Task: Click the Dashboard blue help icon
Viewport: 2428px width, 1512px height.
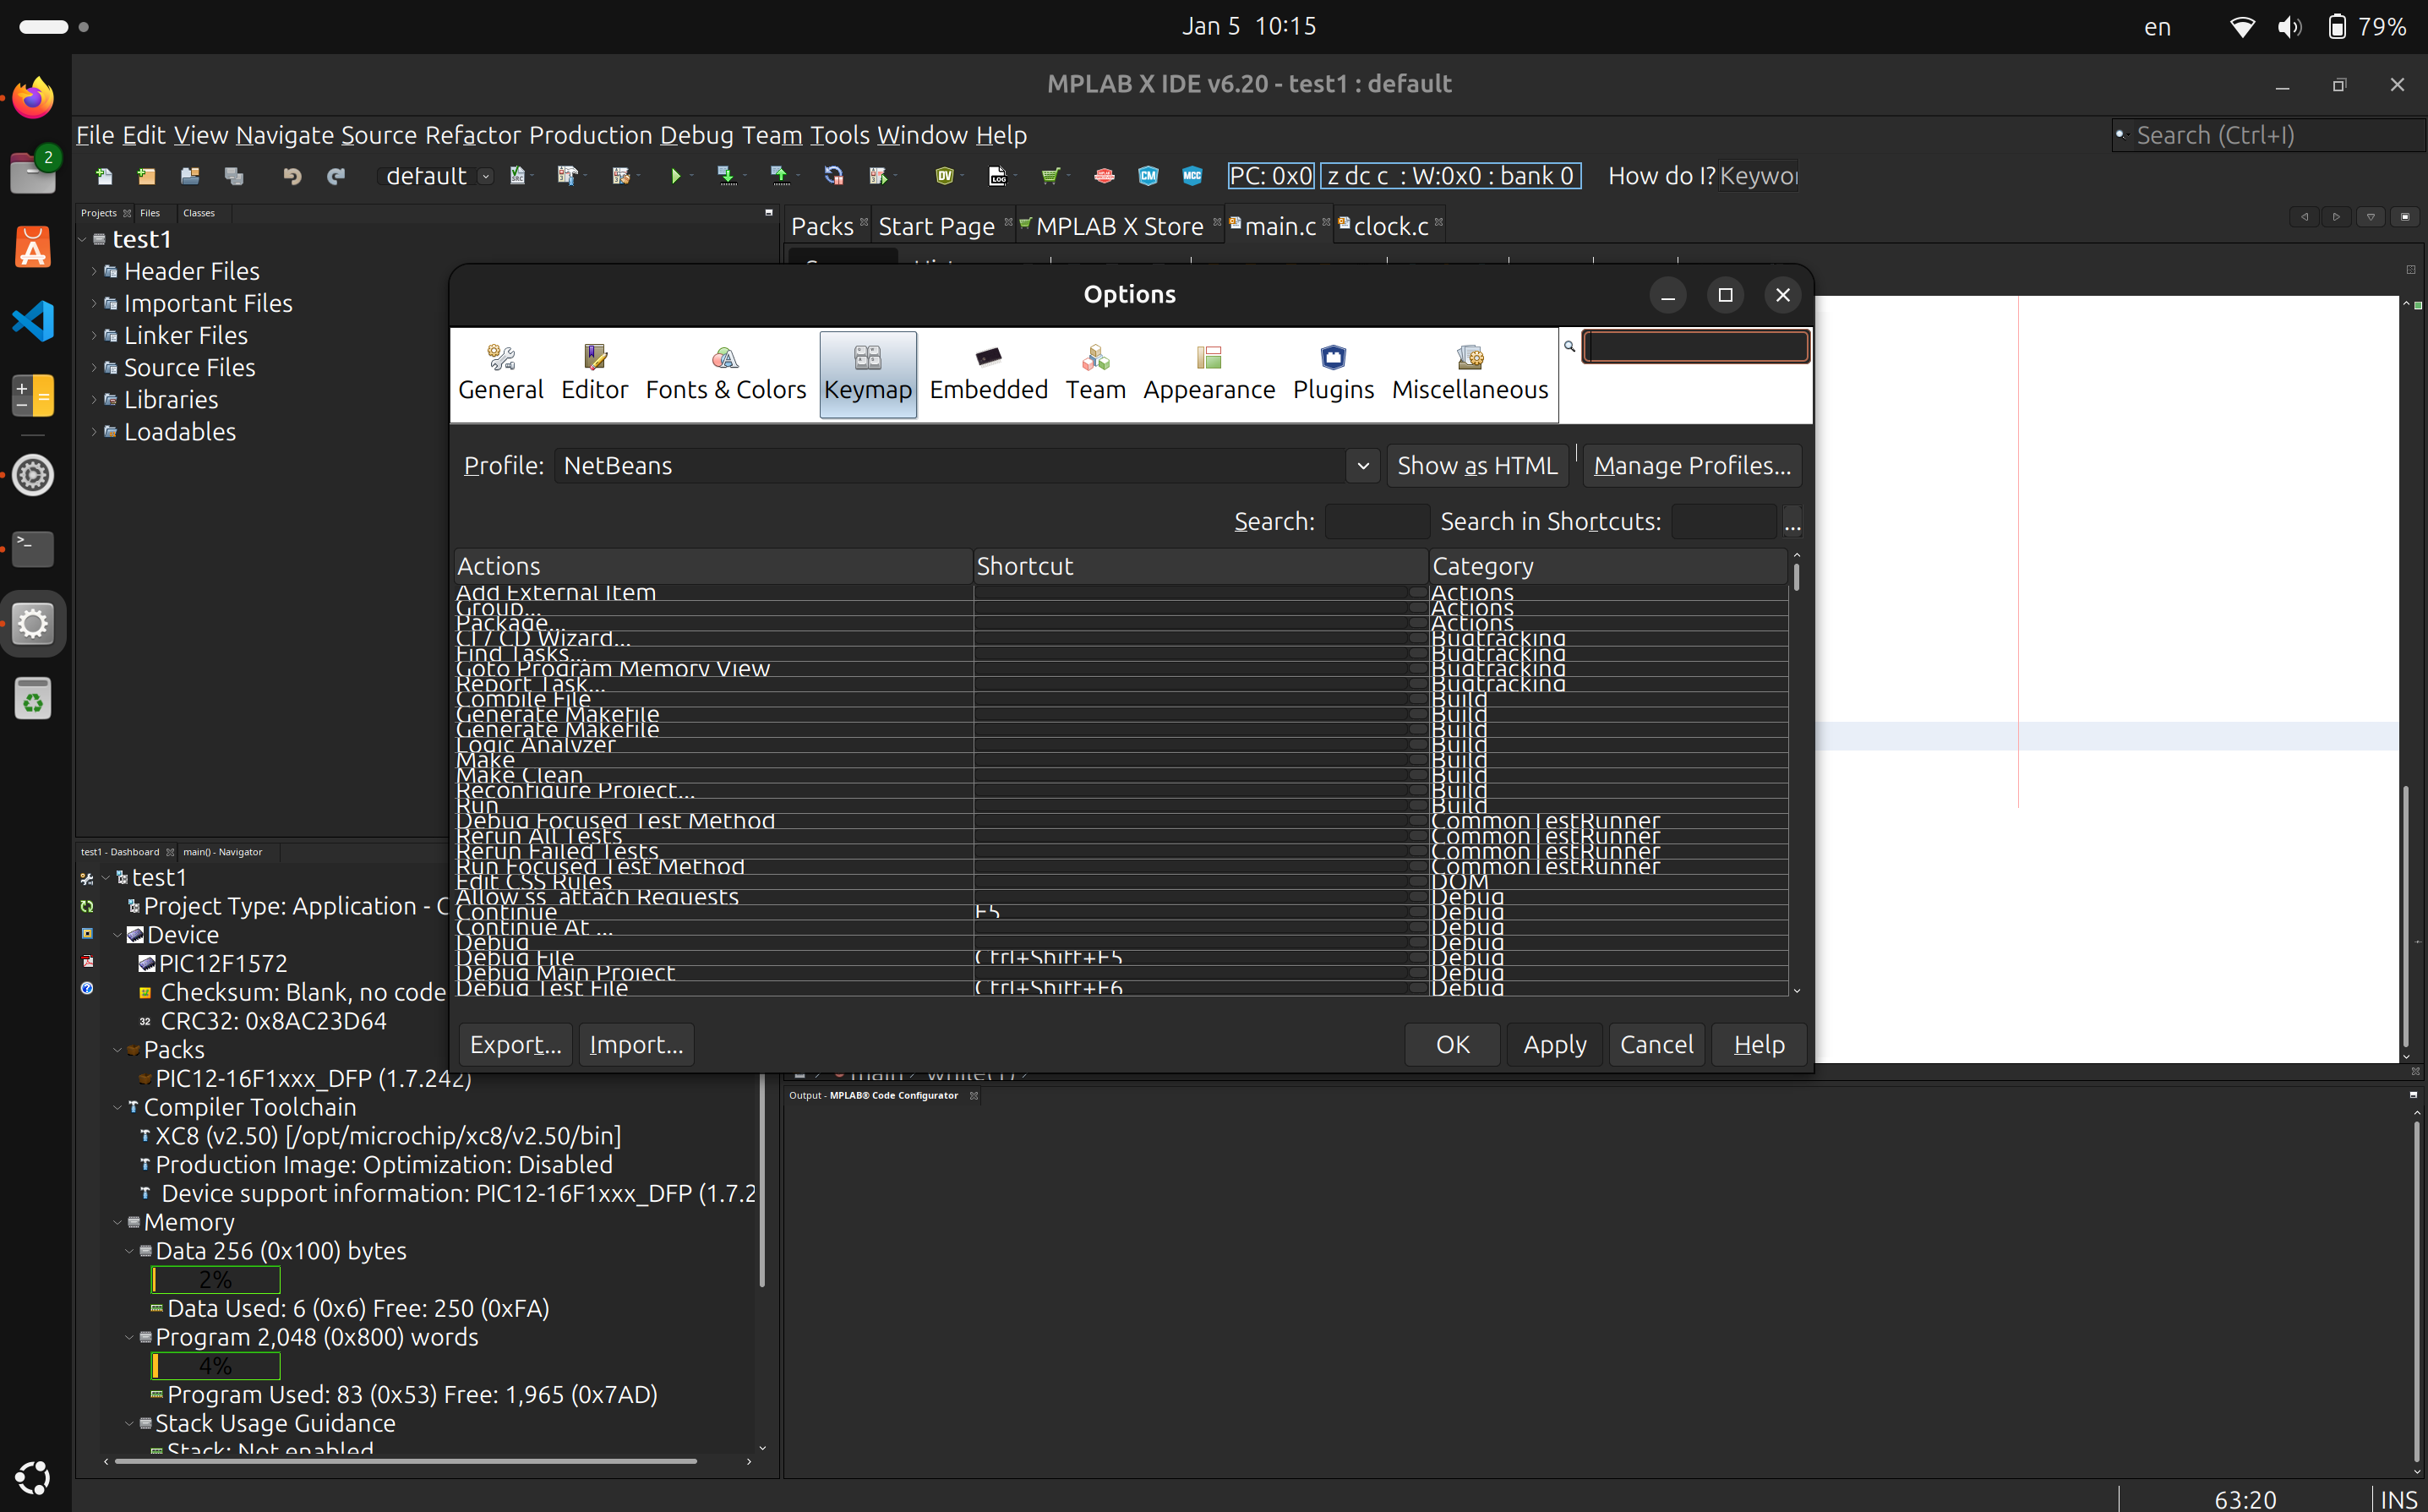Action: tap(87, 988)
